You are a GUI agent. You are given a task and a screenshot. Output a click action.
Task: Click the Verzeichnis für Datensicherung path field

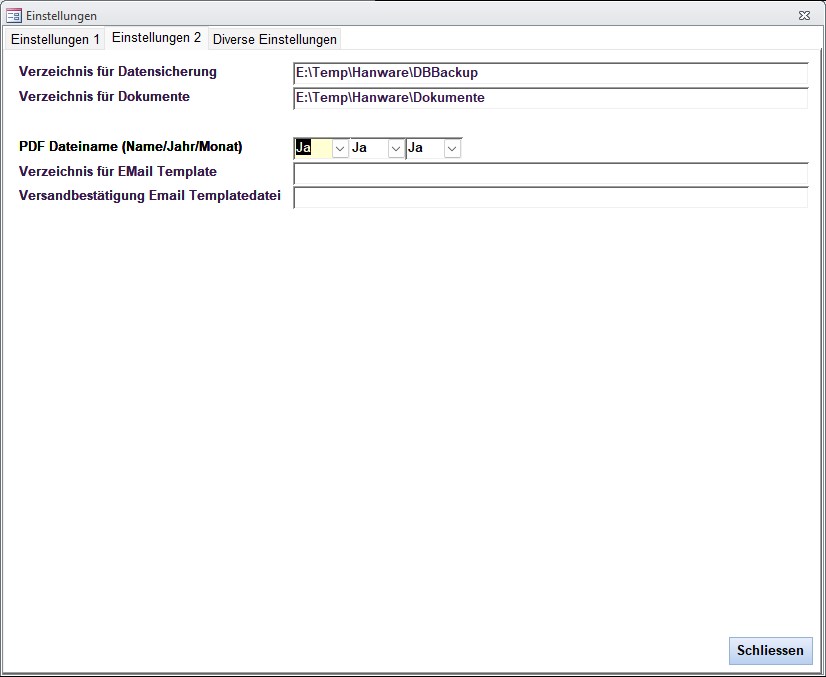click(x=550, y=73)
